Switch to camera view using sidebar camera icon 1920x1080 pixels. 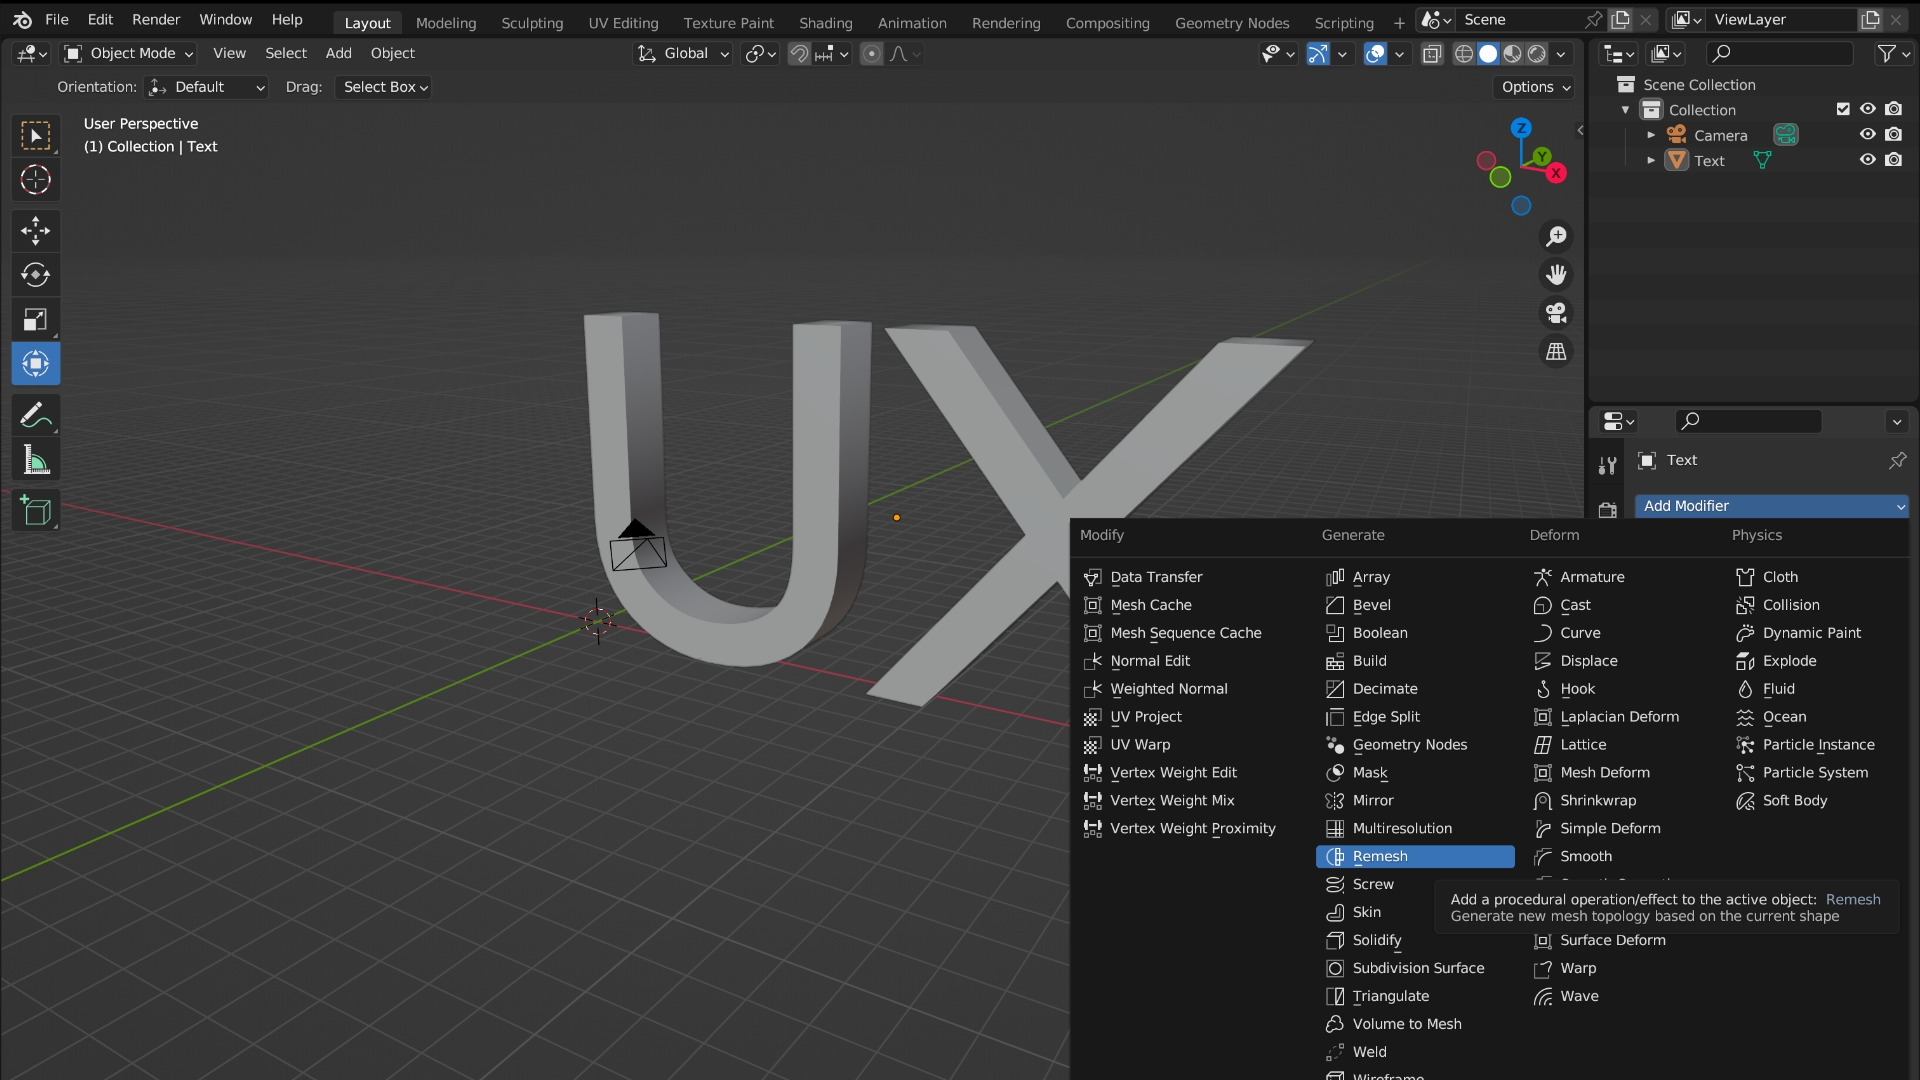pyautogui.click(x=1556, y=313)
